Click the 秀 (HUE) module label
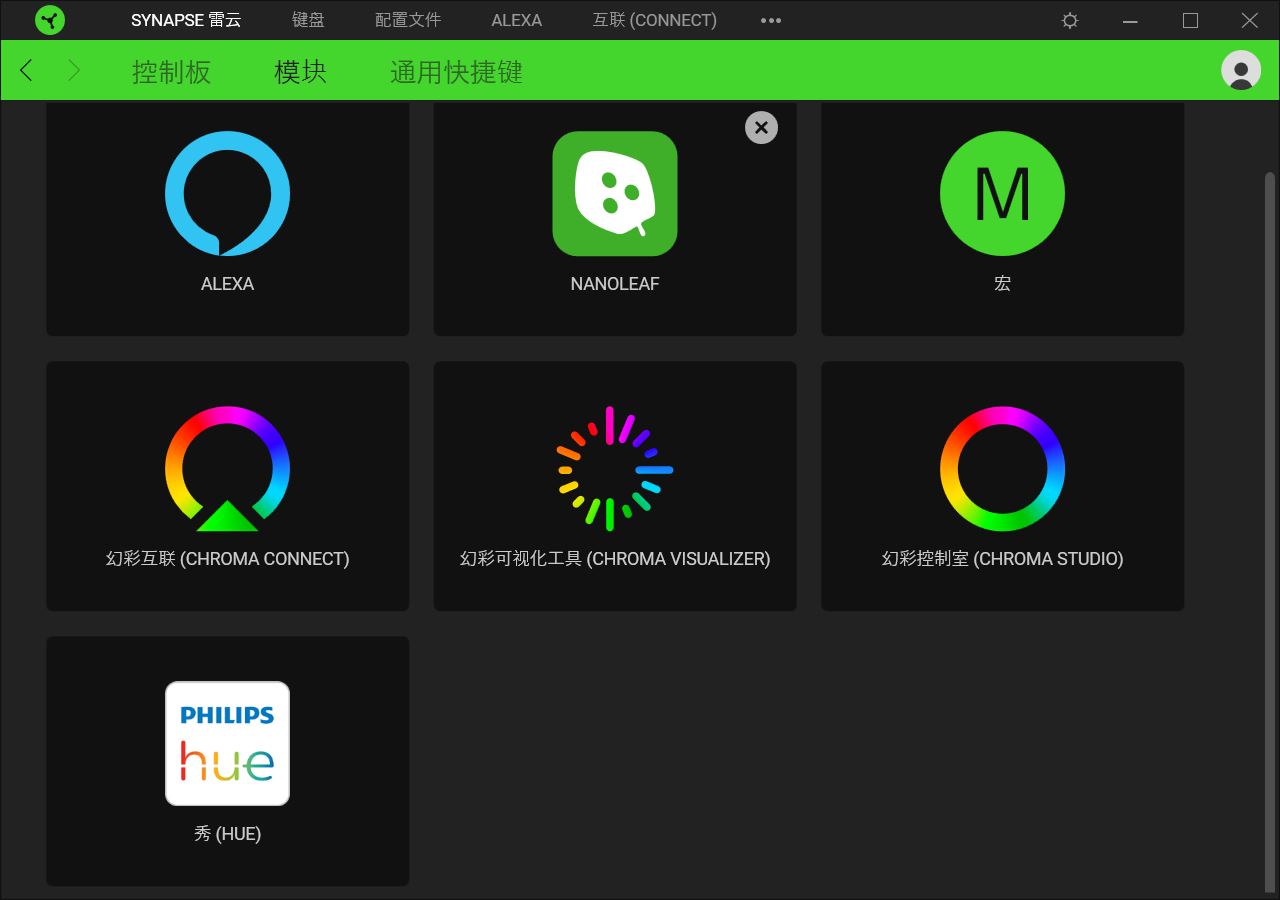1280x900 pixels. point(228,834)
